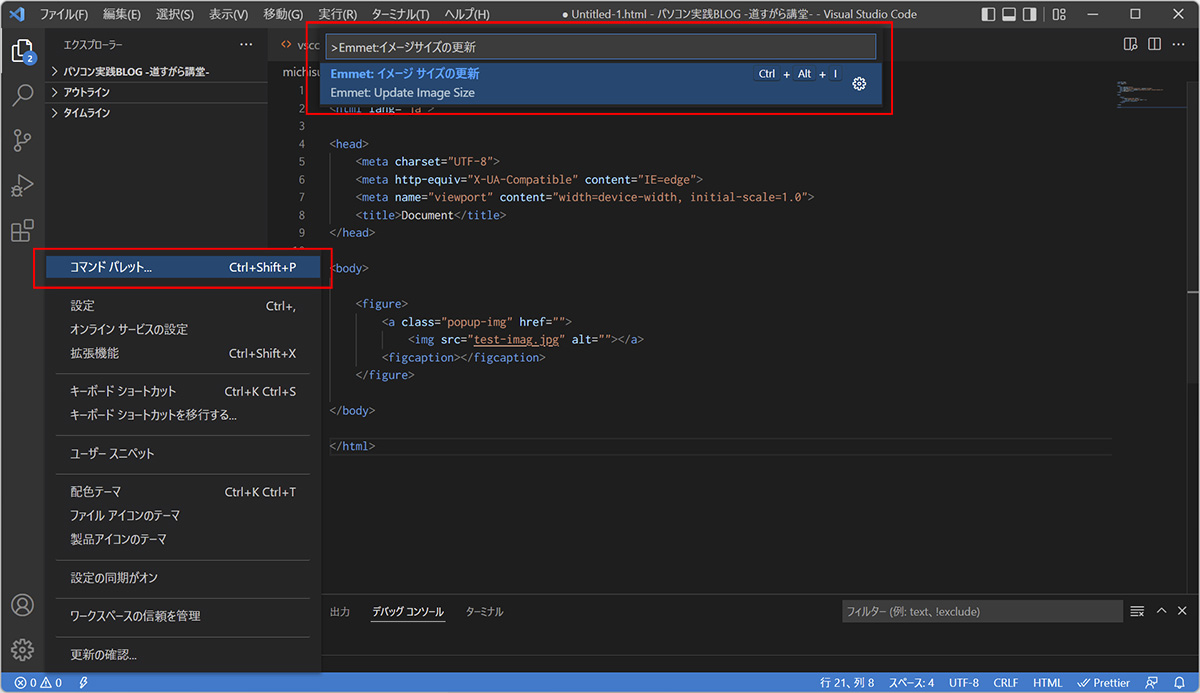Open the Source Control view
This screenshot has width=1200, height=693.
pos(22,141)
